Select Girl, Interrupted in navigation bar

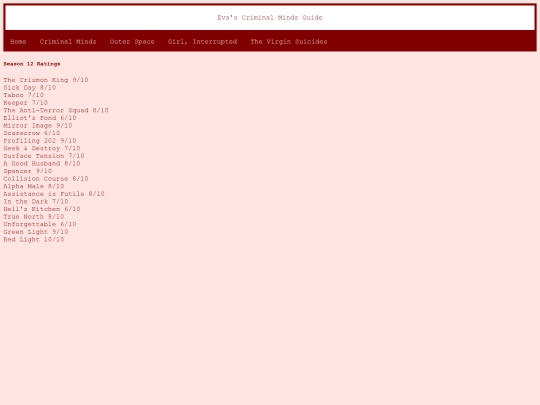click(202, 42)
